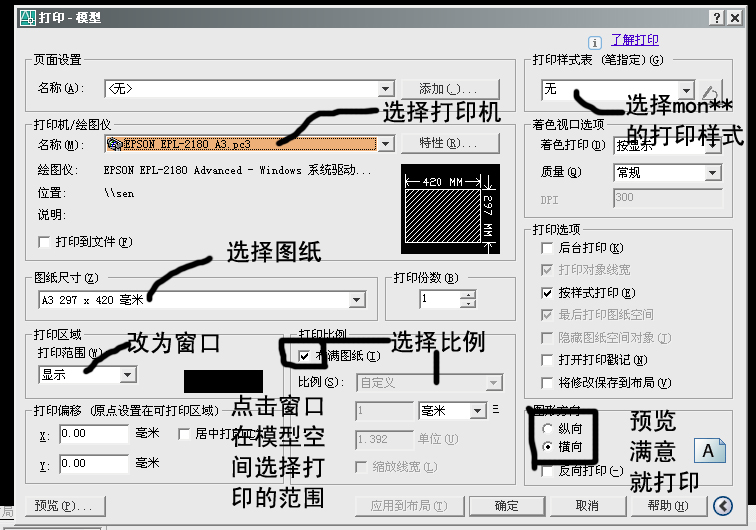
Task: Toggle the 打印对象线宽 checkbox
Action: (547, 270)
